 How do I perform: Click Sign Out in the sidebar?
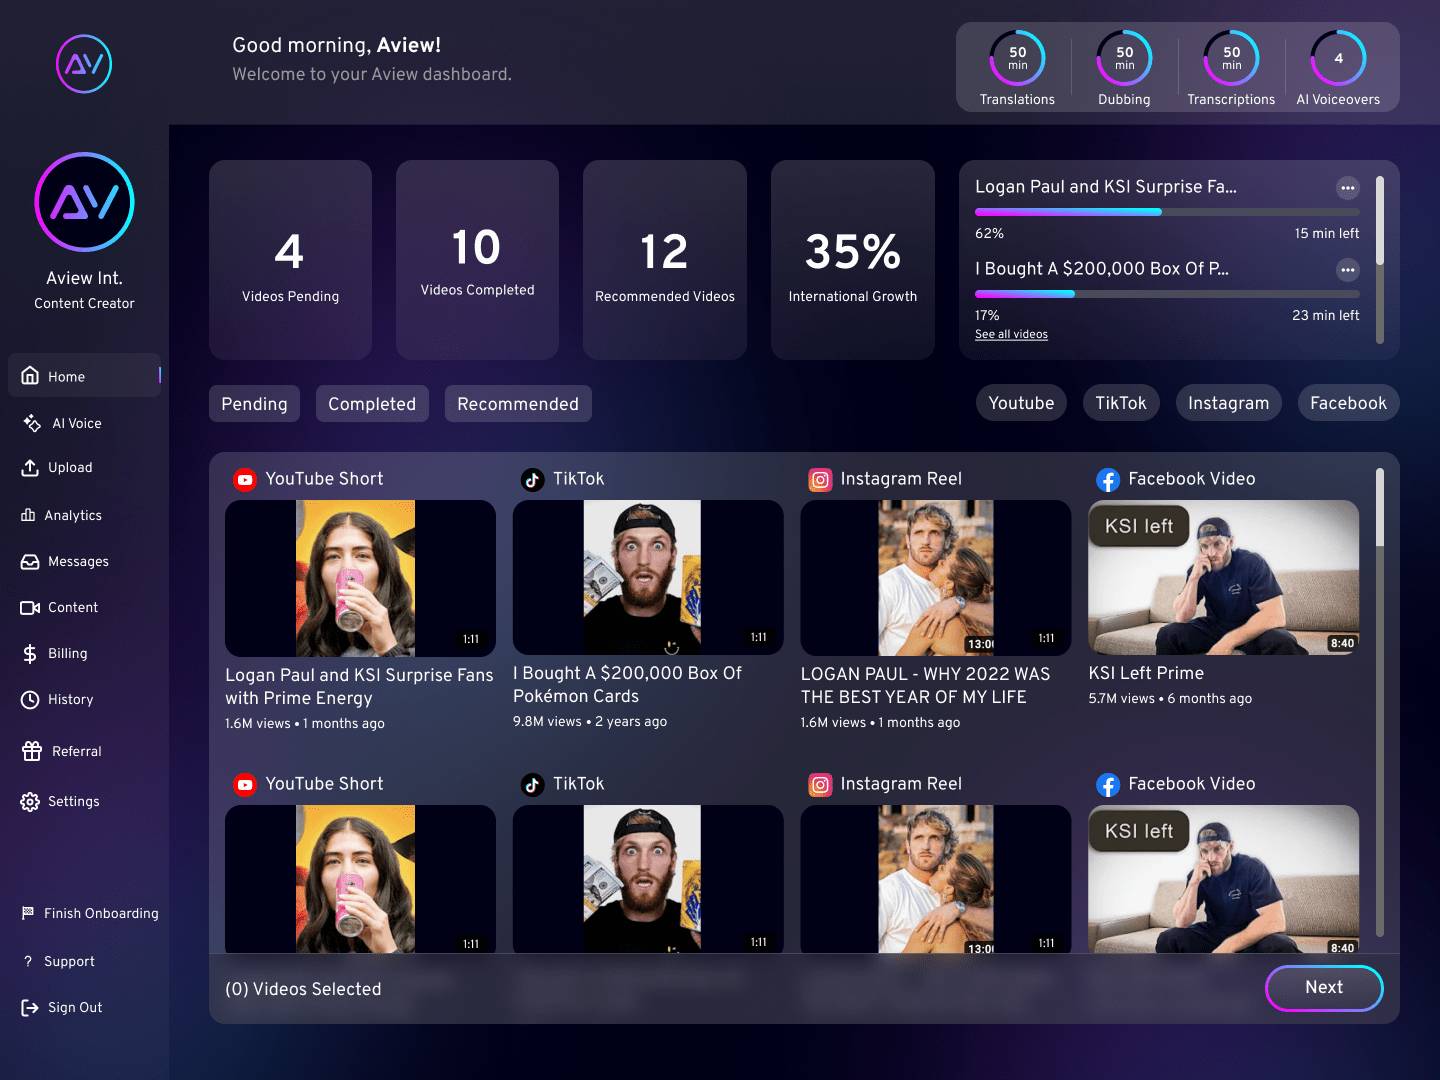point(74,1007)
